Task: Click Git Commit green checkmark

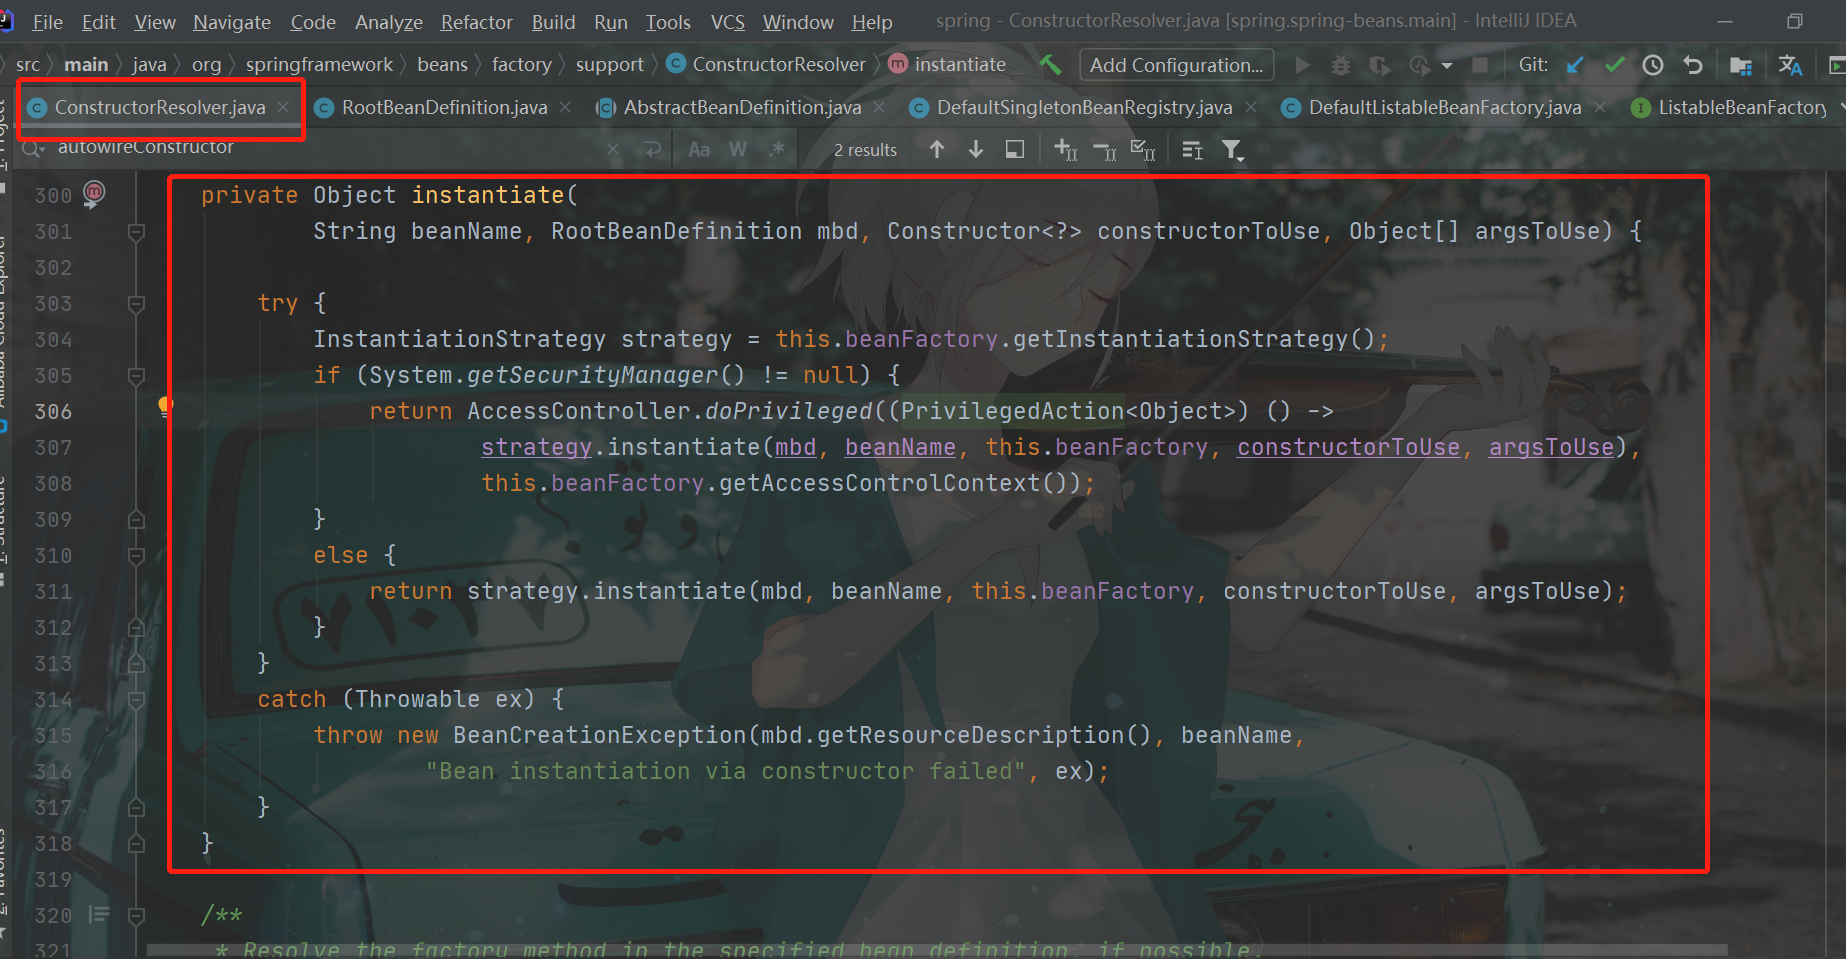Action: [x=1614, y=65]
